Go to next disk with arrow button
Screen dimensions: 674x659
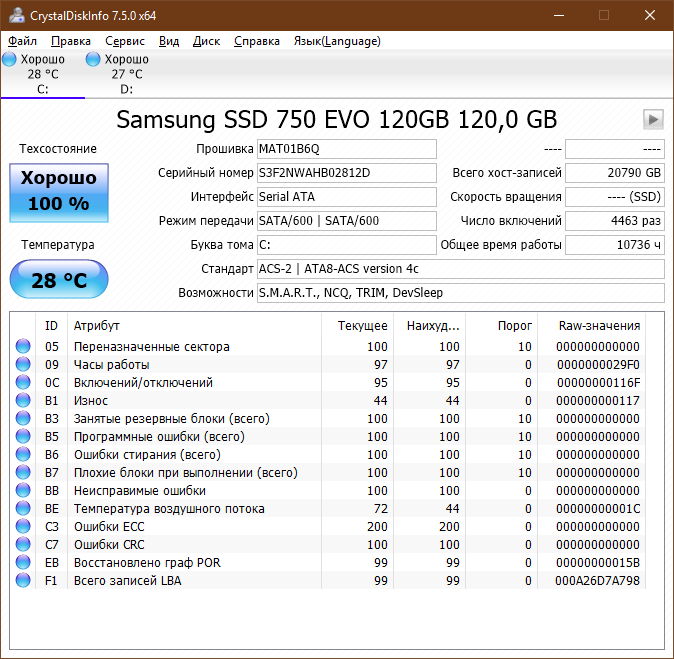653,119
